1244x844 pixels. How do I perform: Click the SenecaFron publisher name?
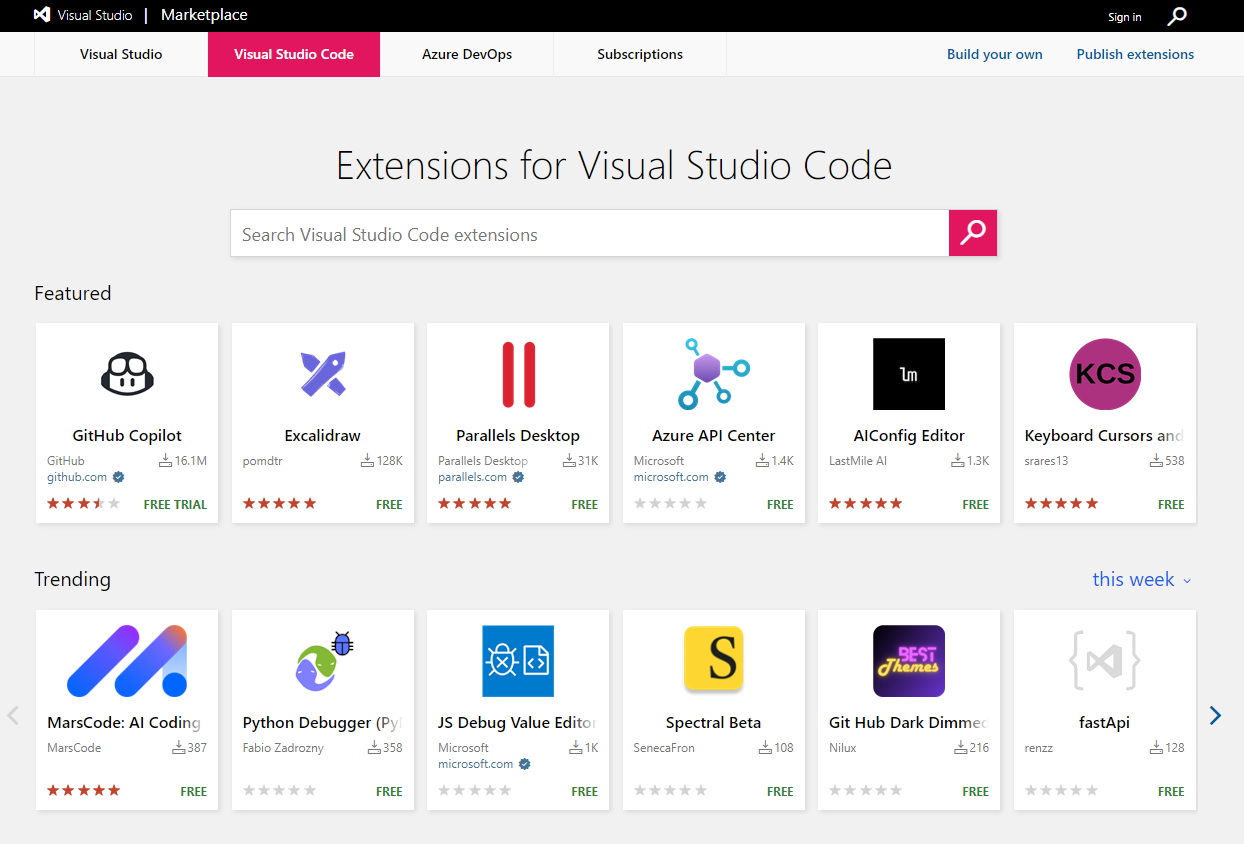664,747
